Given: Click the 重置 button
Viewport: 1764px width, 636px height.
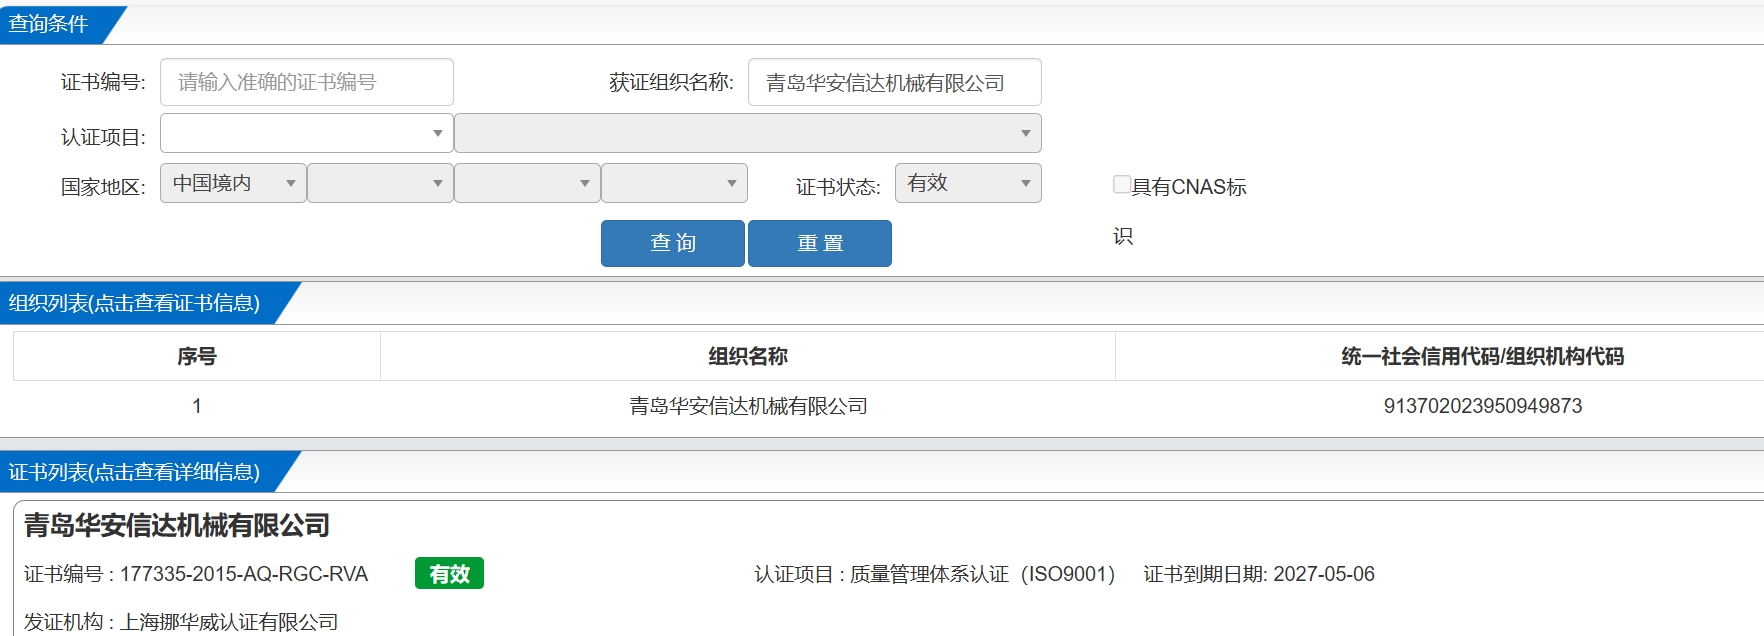Looking at the screenshot, I should (x=820, y=243).
